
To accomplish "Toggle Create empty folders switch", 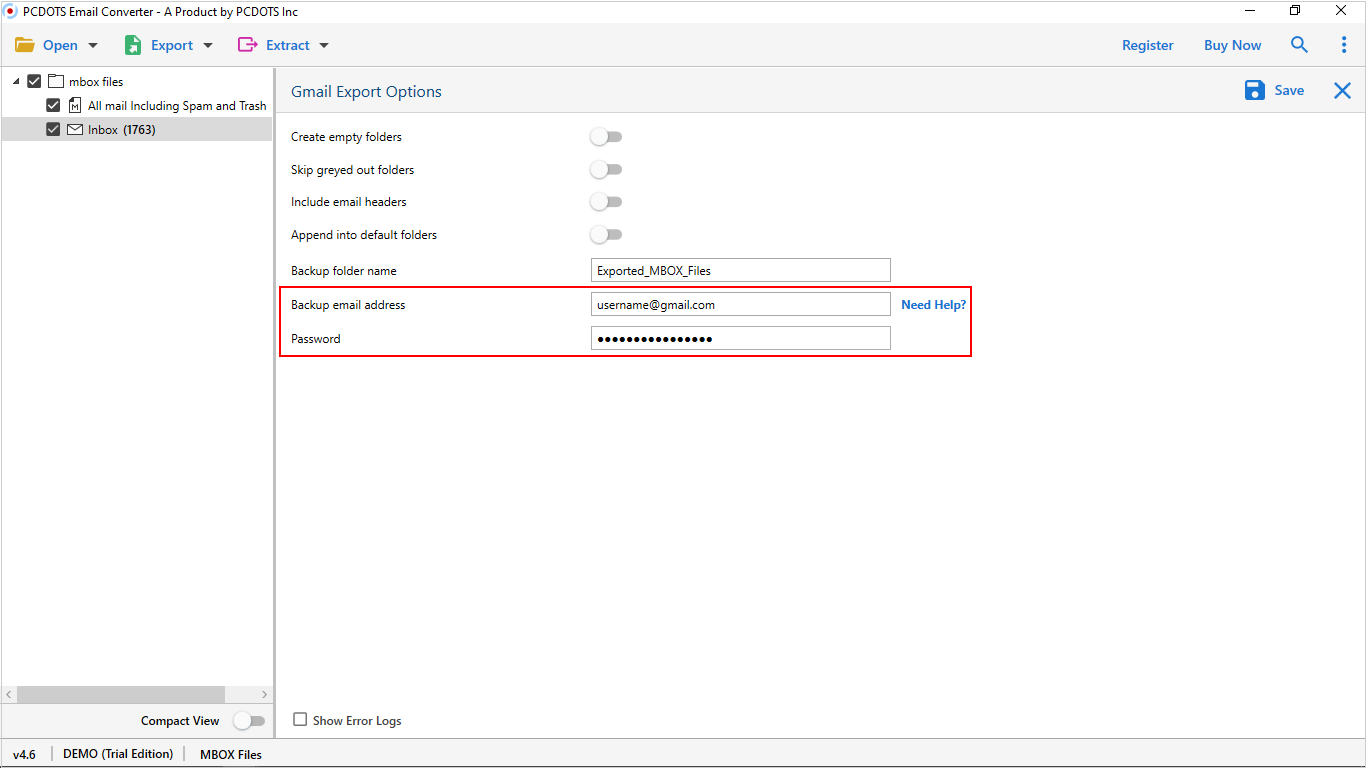I will [606, 137].
